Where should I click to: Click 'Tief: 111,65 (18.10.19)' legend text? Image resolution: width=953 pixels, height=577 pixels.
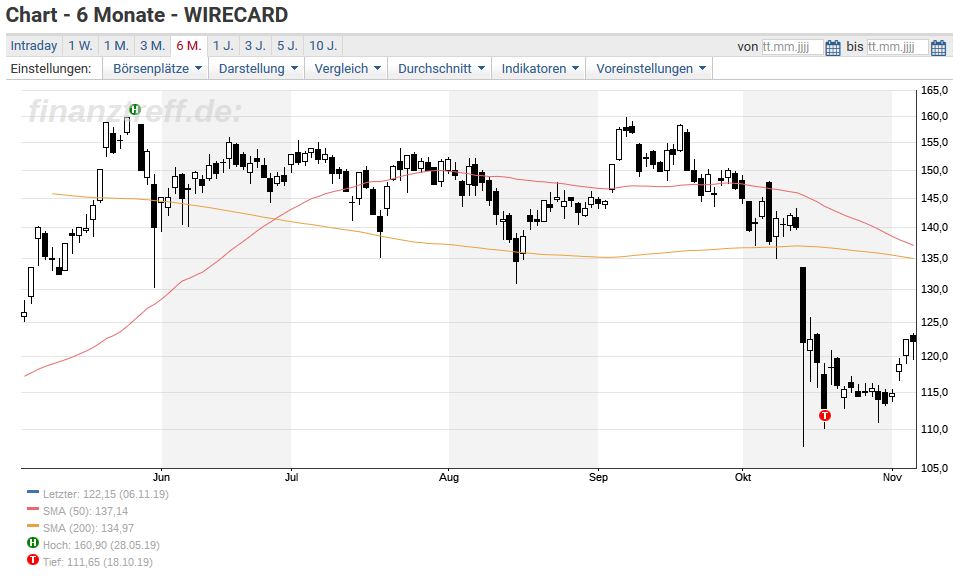tap(98, 562)
